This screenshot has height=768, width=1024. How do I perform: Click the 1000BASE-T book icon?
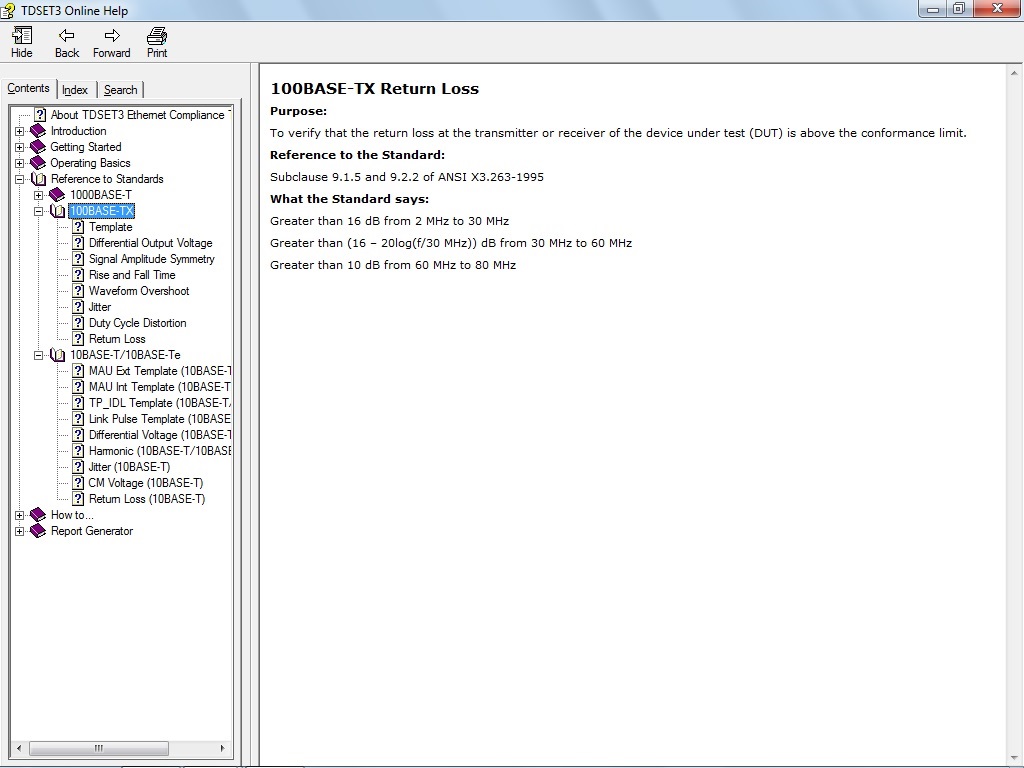pyautogui.click(x=57, y=195)
